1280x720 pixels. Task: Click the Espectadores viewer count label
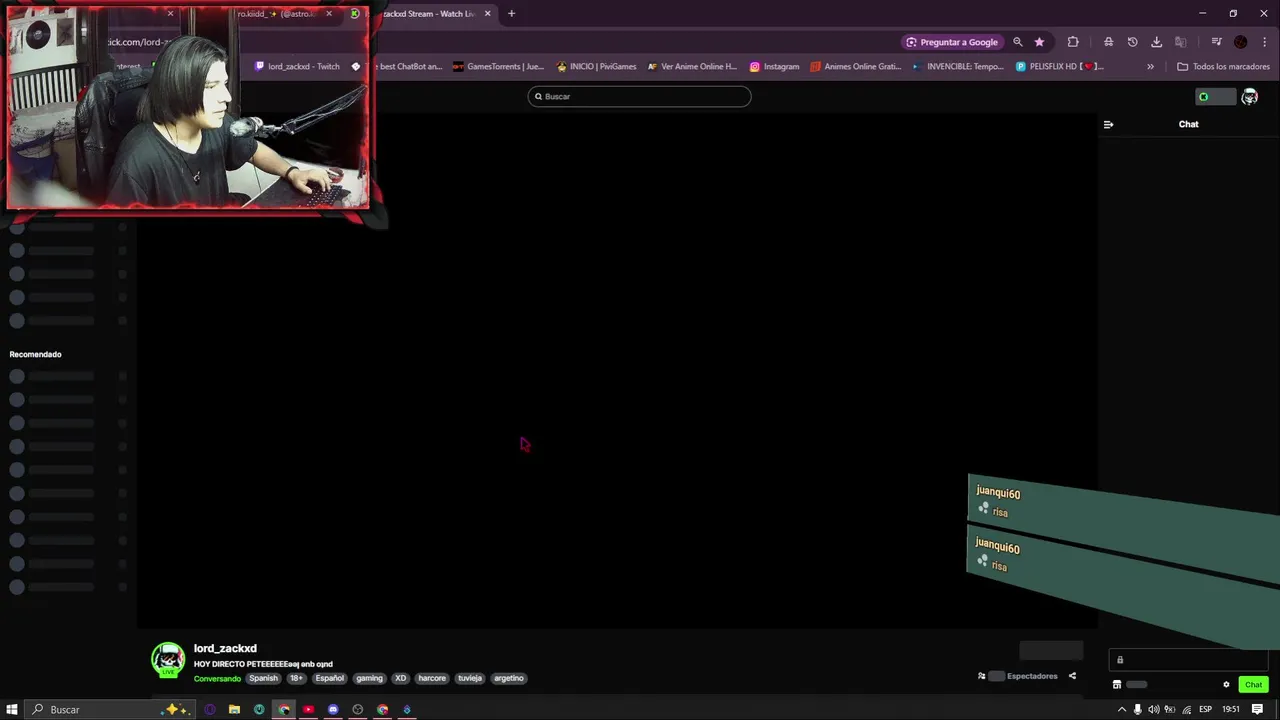[x=1032, y=676]
